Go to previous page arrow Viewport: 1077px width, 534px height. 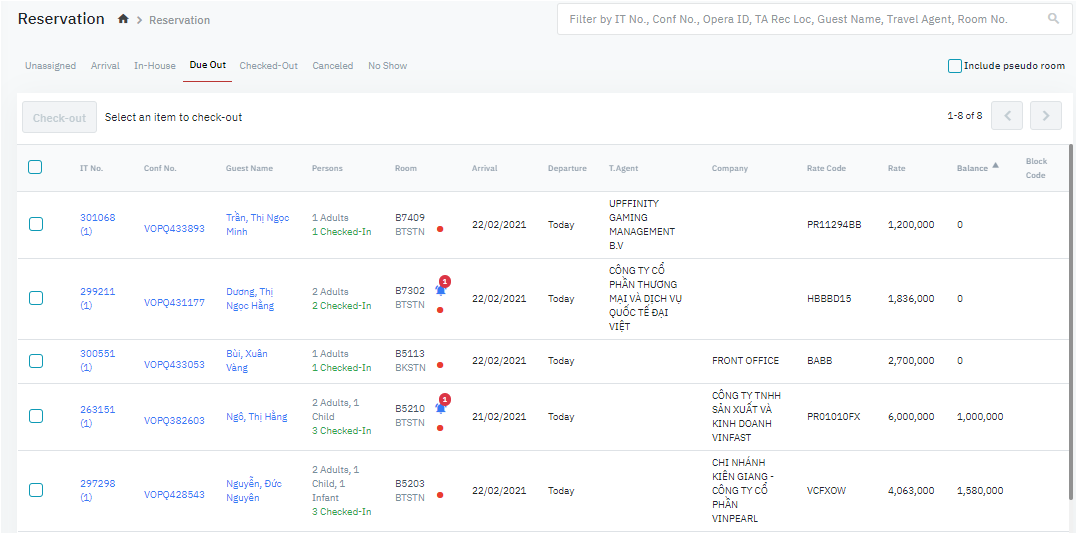point(1007,116)
